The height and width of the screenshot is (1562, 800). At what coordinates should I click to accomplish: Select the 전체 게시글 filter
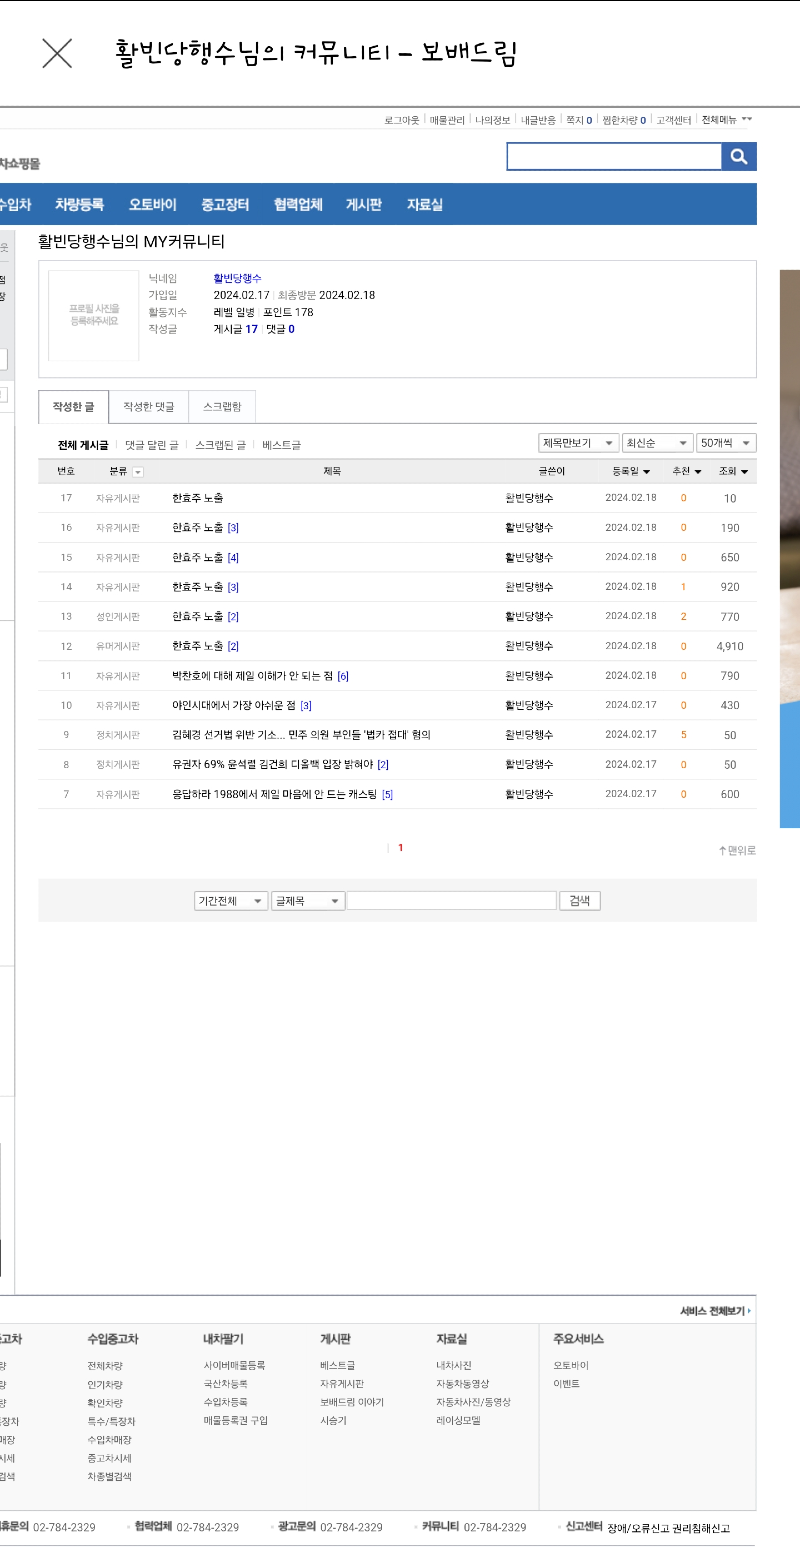click(x=83, y=445)
